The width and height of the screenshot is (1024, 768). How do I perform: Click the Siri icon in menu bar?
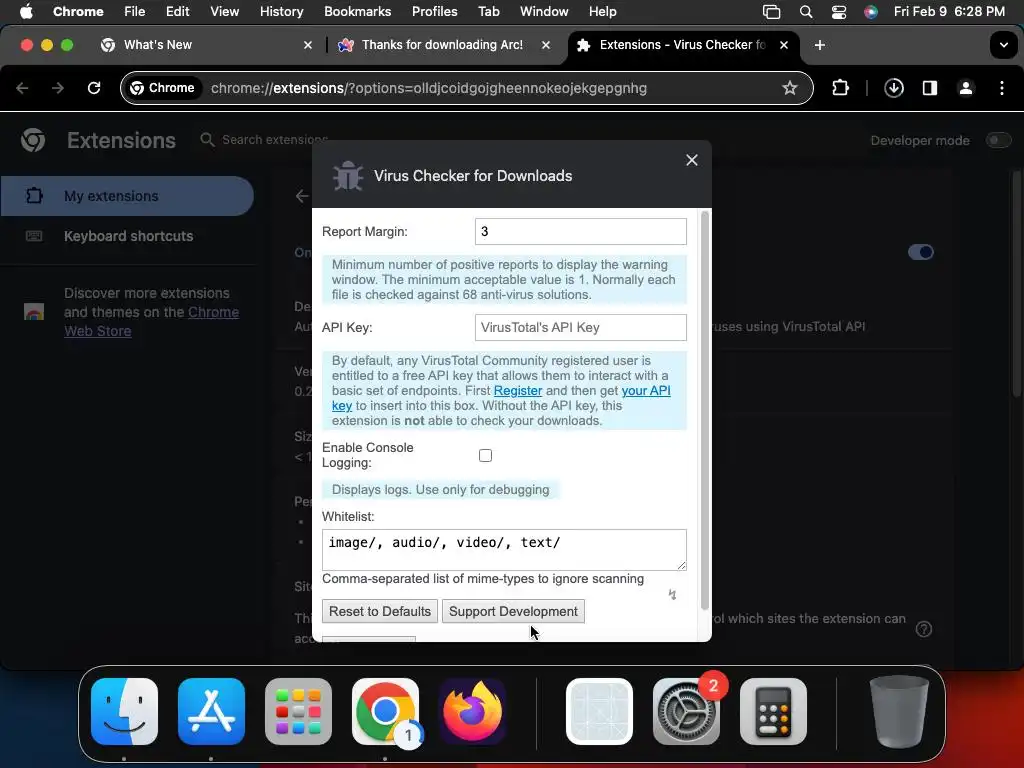[871, 12]
